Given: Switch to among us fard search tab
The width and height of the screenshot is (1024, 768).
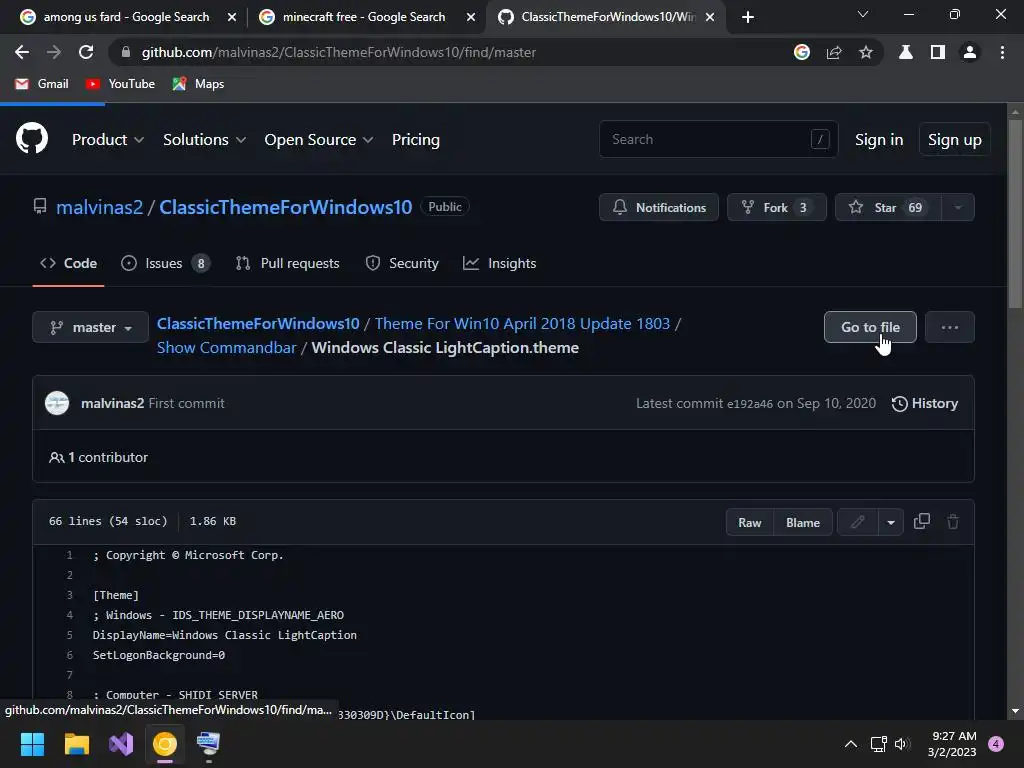Looking at the screenshot, I should (126, 17).
